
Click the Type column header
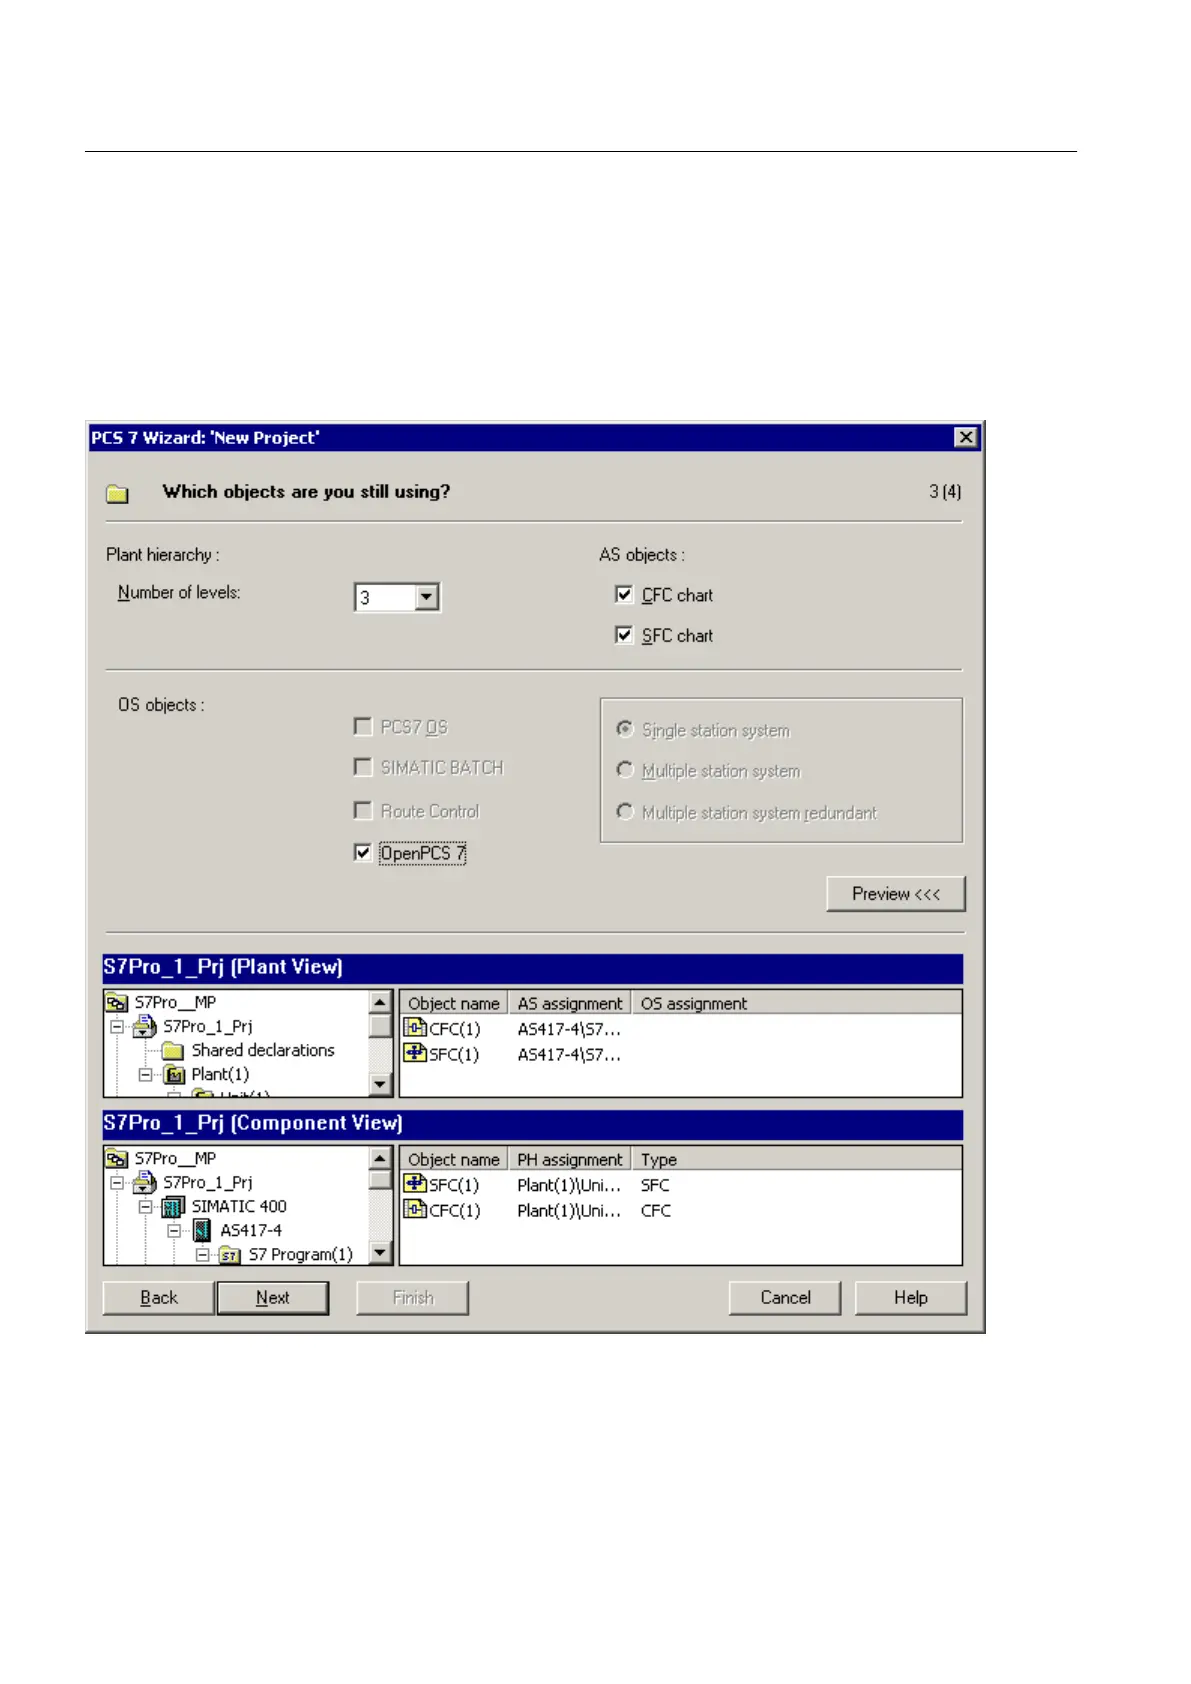(x=797, y=1159)
